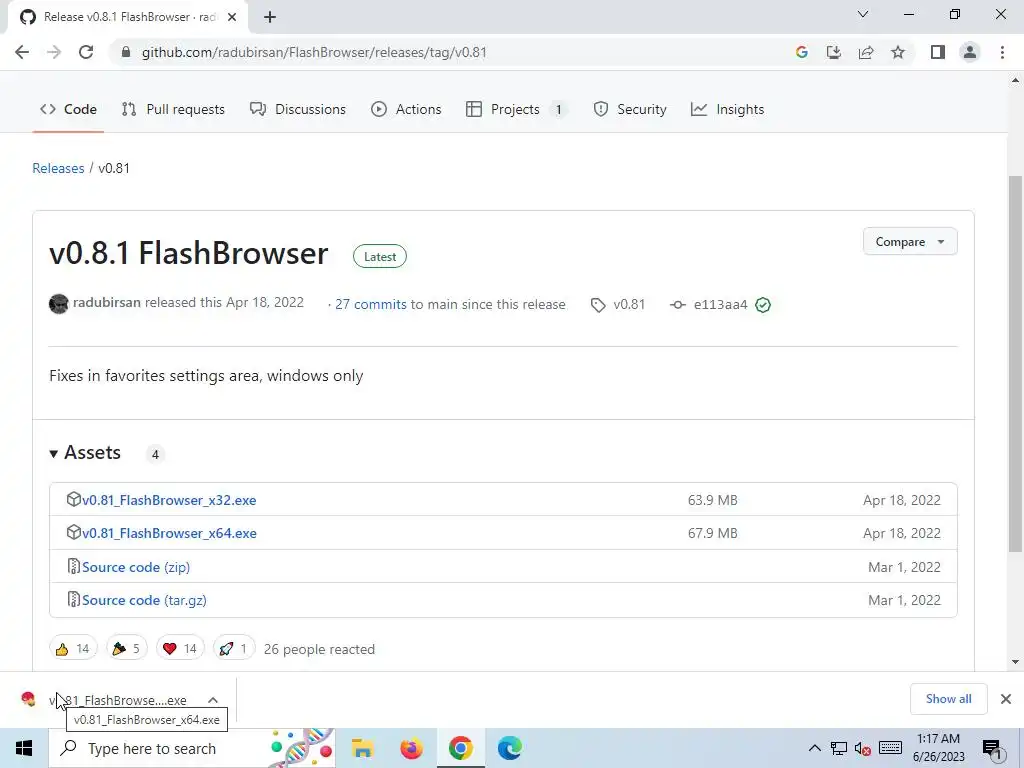Click the taskbar search box

[192, 748]
